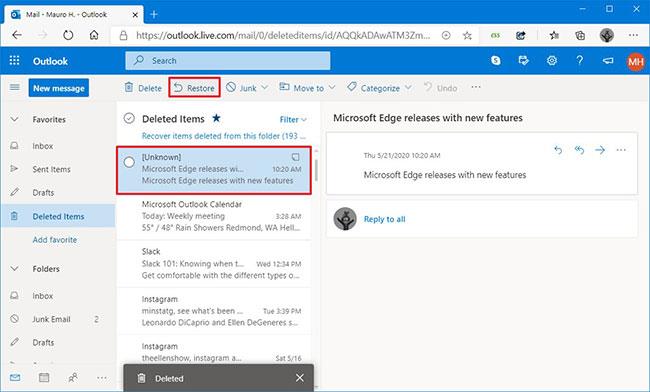650x392 pixels.
Task: Open the Outlook help question mark
Action: coord(580,61)
